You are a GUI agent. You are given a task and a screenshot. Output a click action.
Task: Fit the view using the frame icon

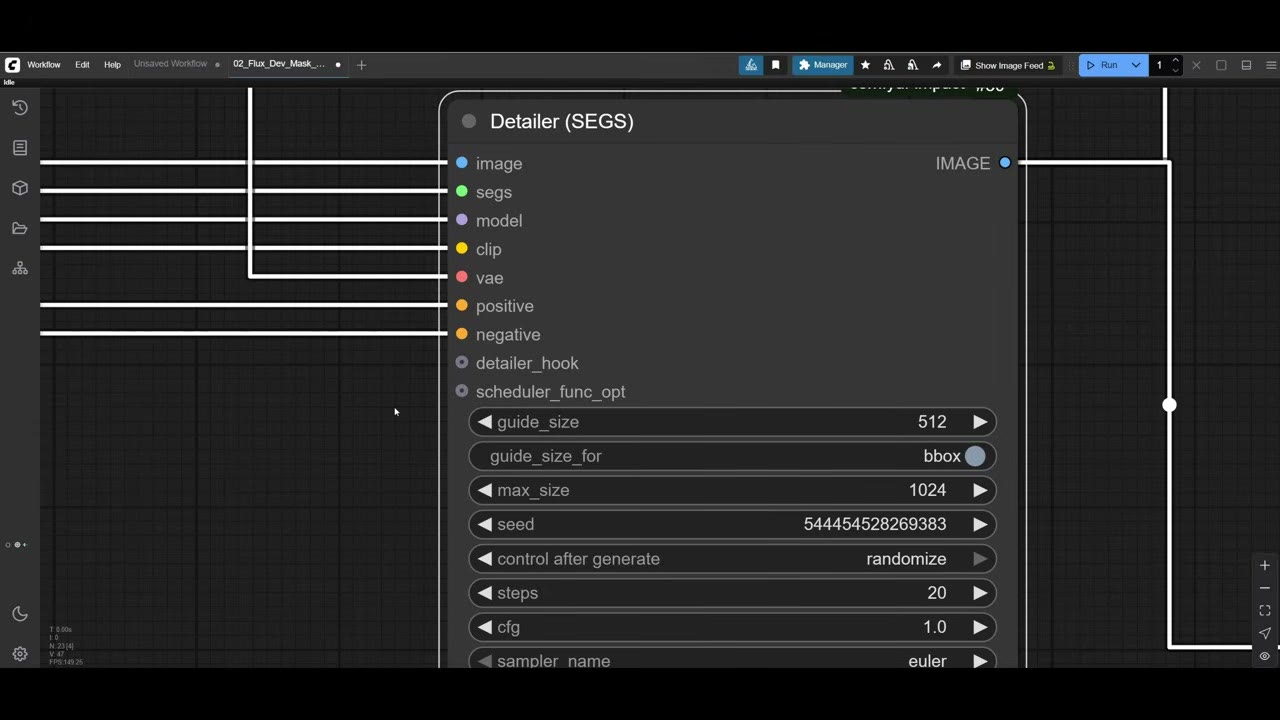1265,610
